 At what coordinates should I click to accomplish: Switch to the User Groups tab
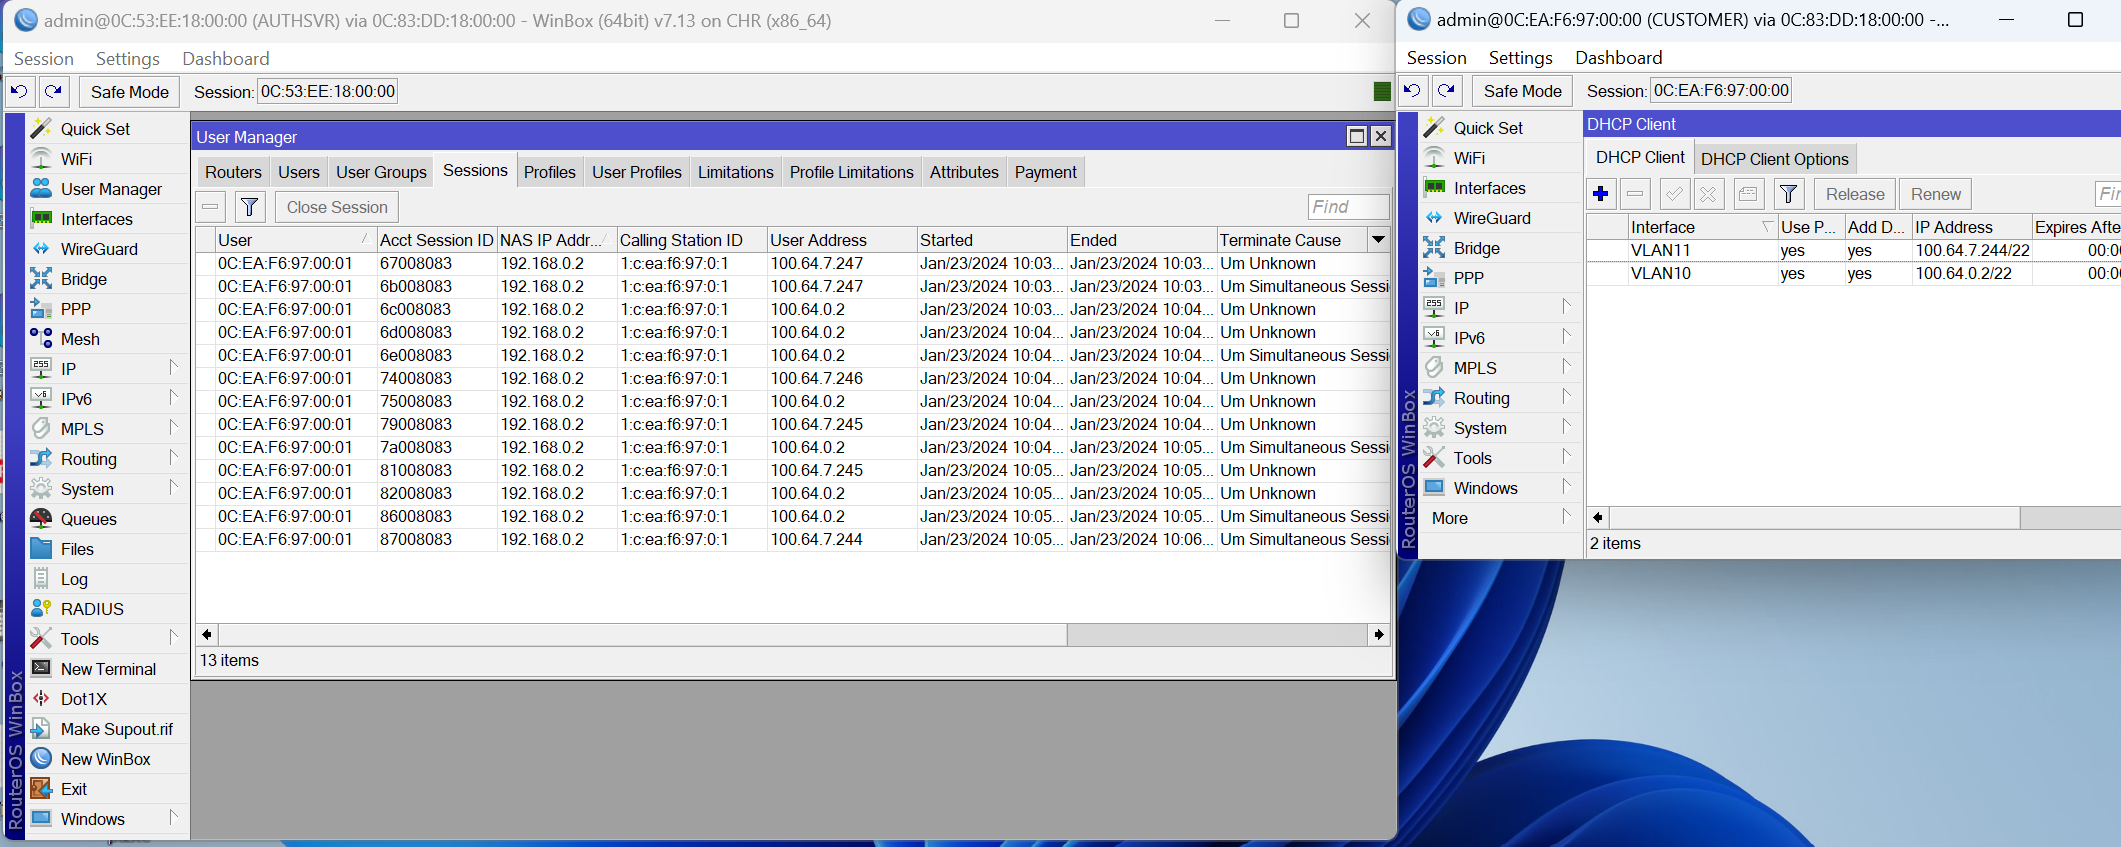point(381,172)
